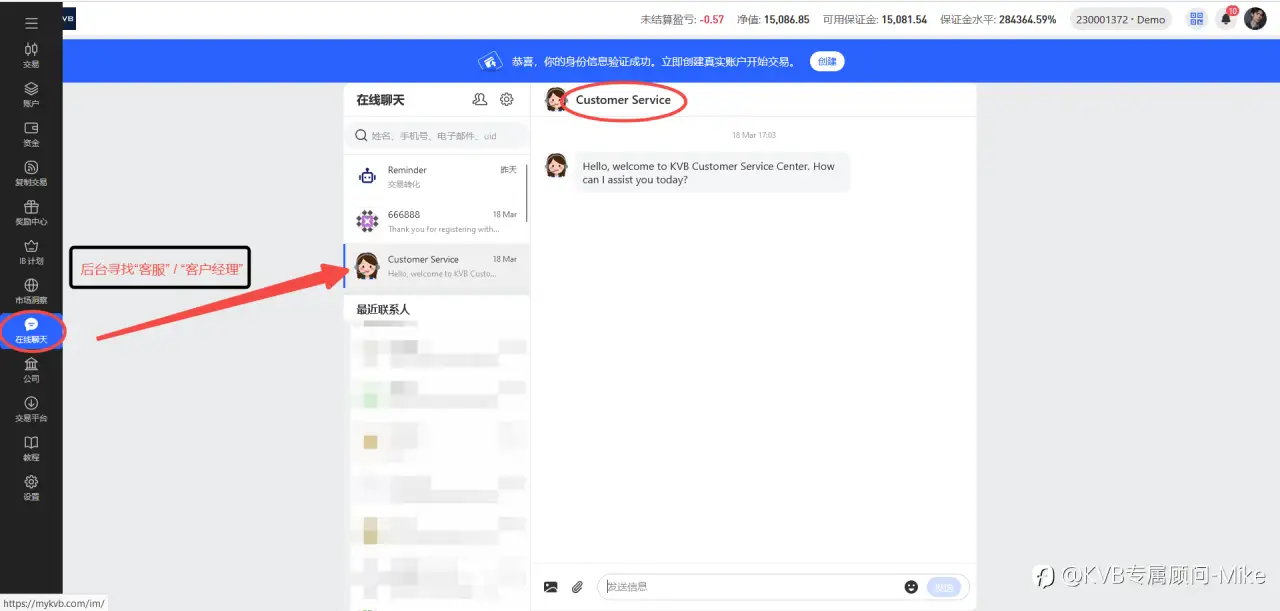Click the 最近联系人 heading

[x=383, y=310]
